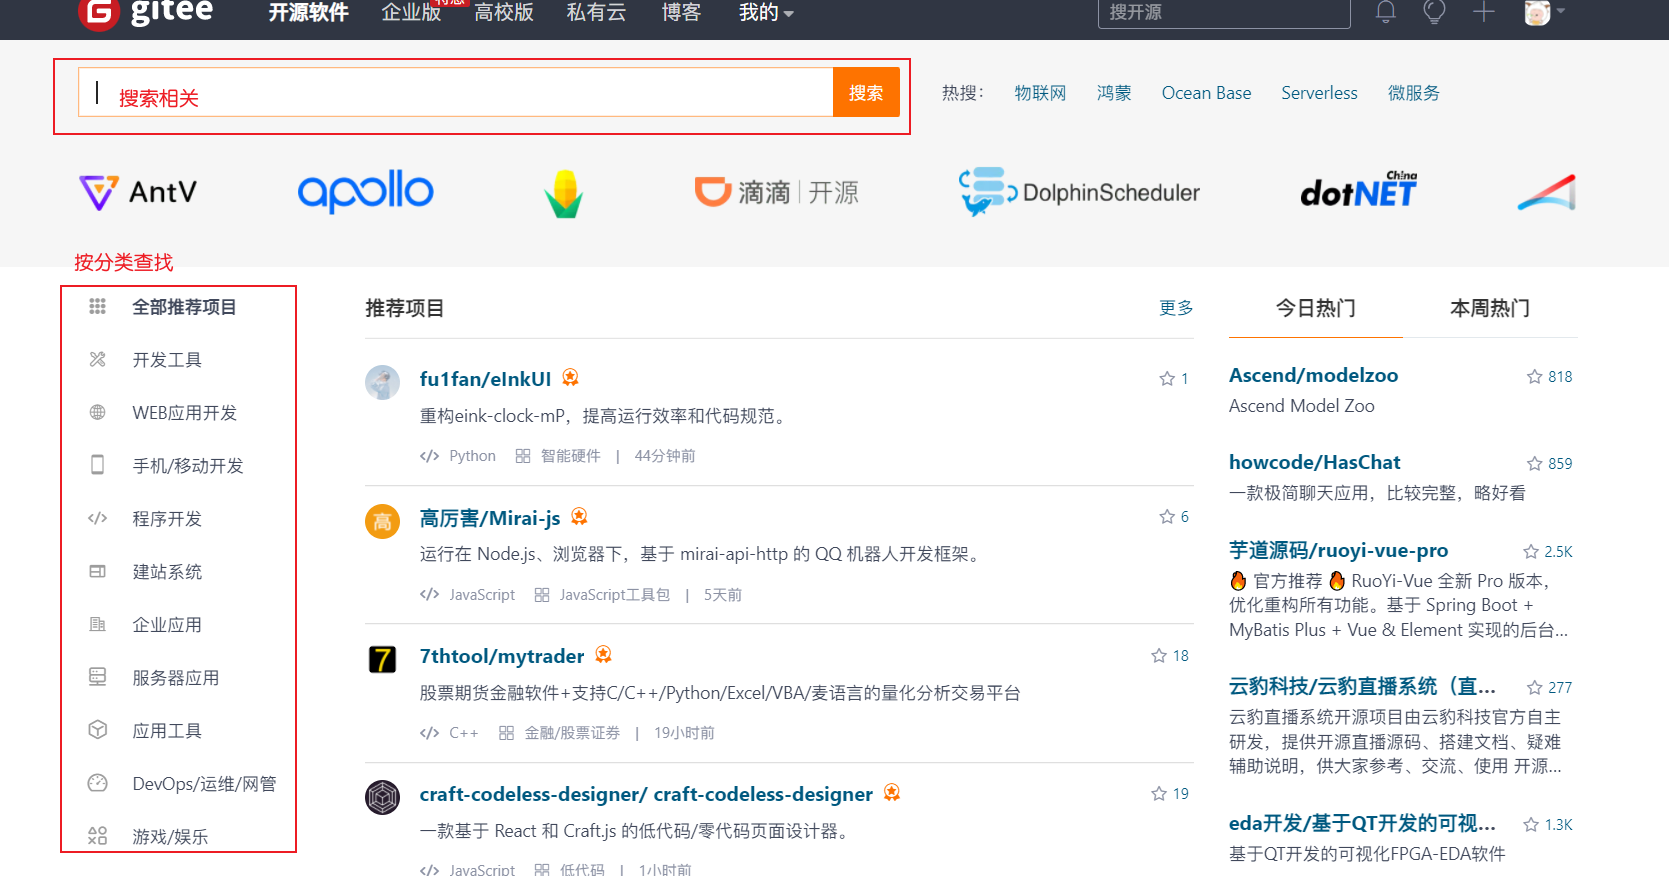Focus the 搜开源 header search box
Screen dimensions: 1669x876
coord(1224,13)
